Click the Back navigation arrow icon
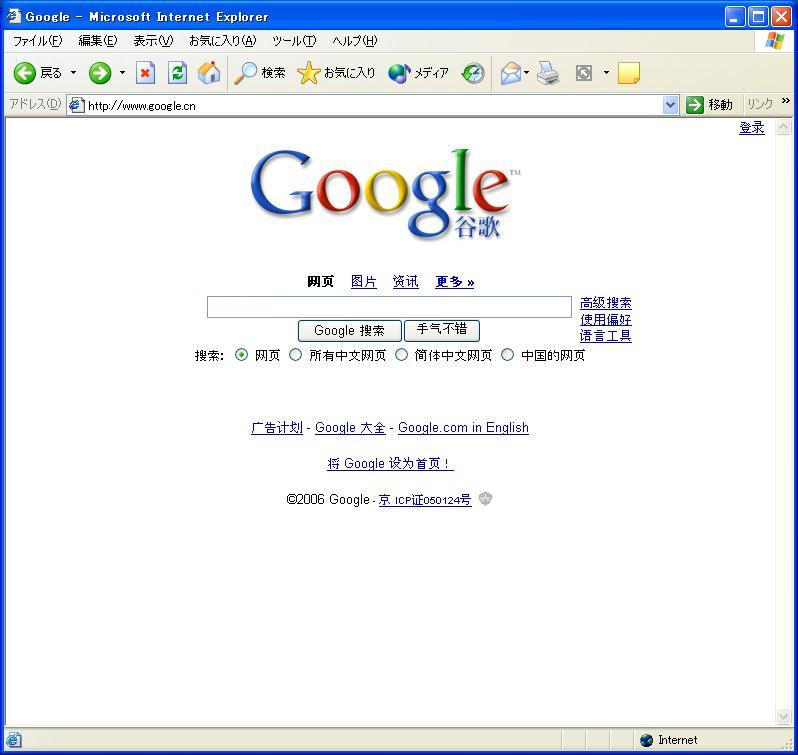798x755 pixels. click(25, 73)
